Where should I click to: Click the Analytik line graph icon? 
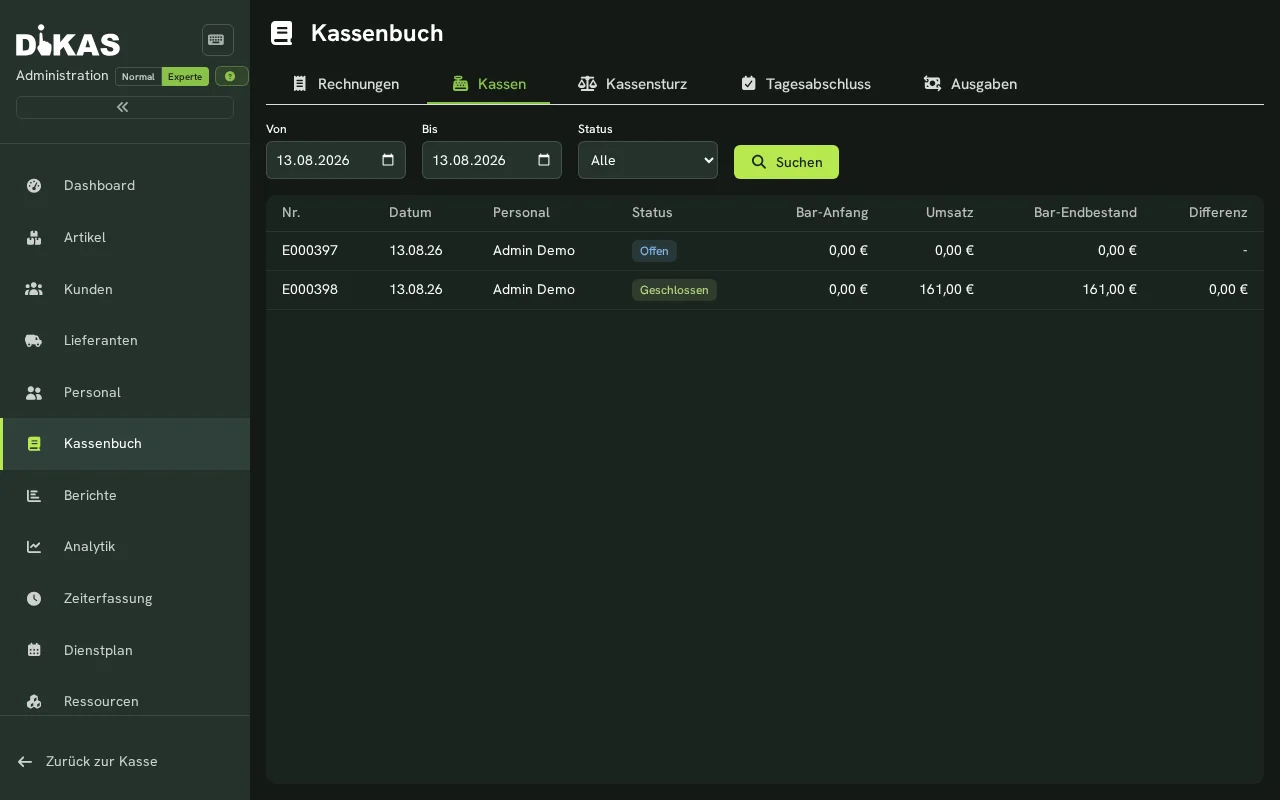coord(34,546)
